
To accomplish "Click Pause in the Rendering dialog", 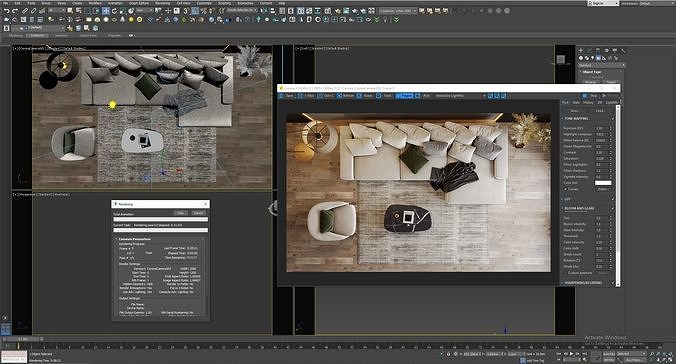I will [x=181, y=213].
